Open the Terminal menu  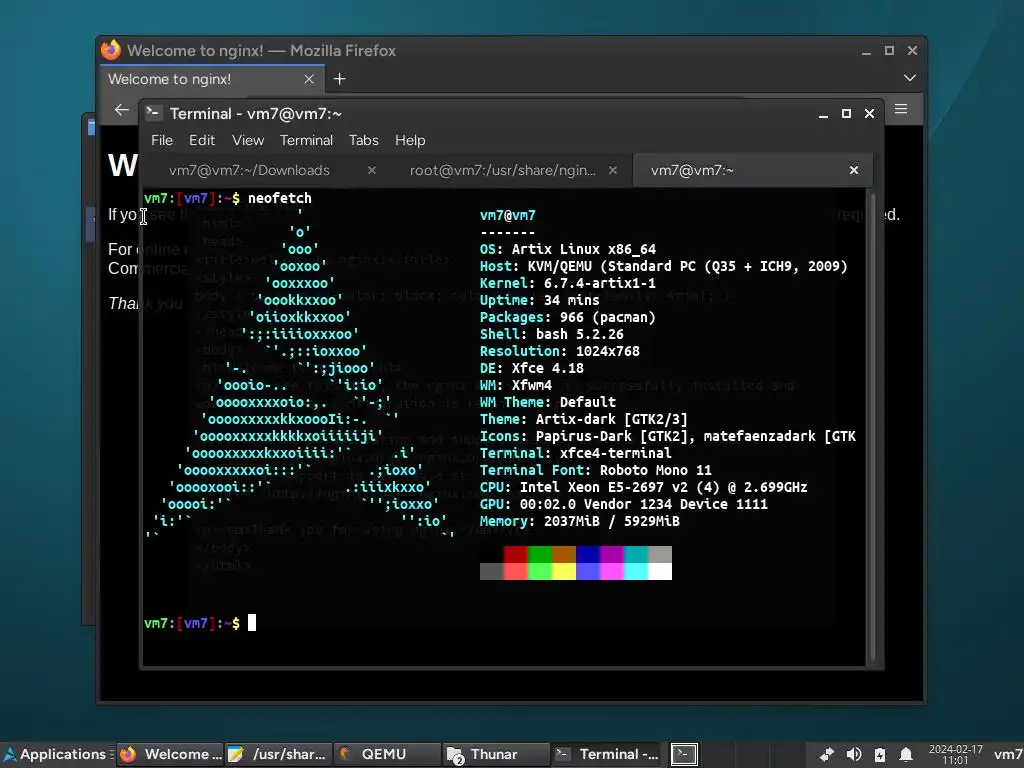[x=306, y=140]
